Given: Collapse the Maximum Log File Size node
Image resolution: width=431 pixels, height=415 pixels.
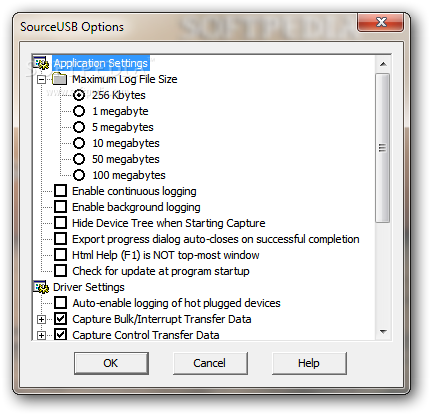Looking at the screenshot, I should point(41,79).
